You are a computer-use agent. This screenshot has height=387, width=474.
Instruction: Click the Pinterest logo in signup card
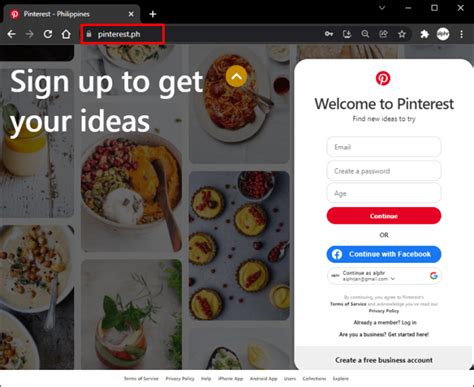pos(383,78)
